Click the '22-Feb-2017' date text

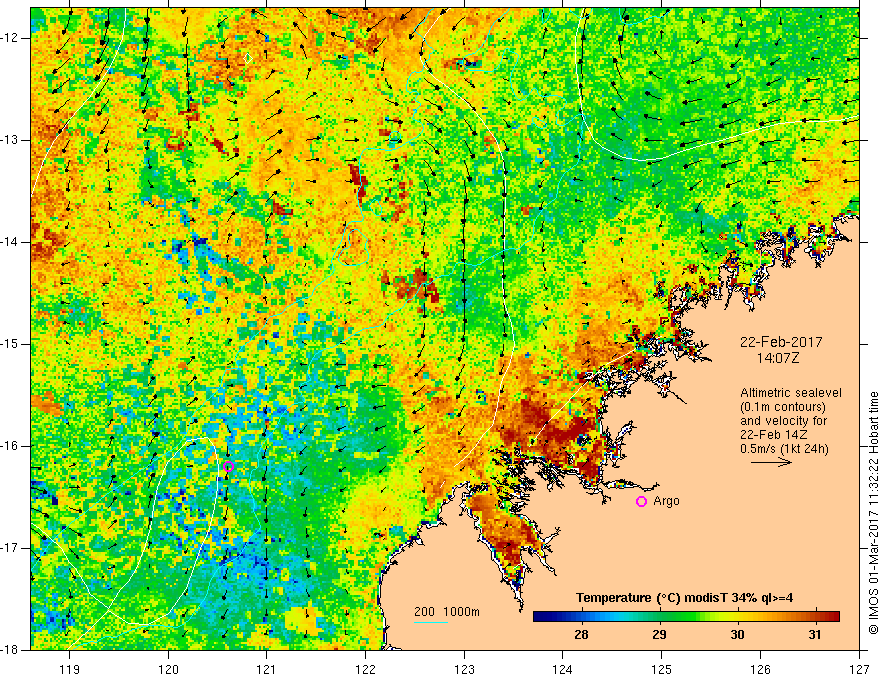(781, 342)
